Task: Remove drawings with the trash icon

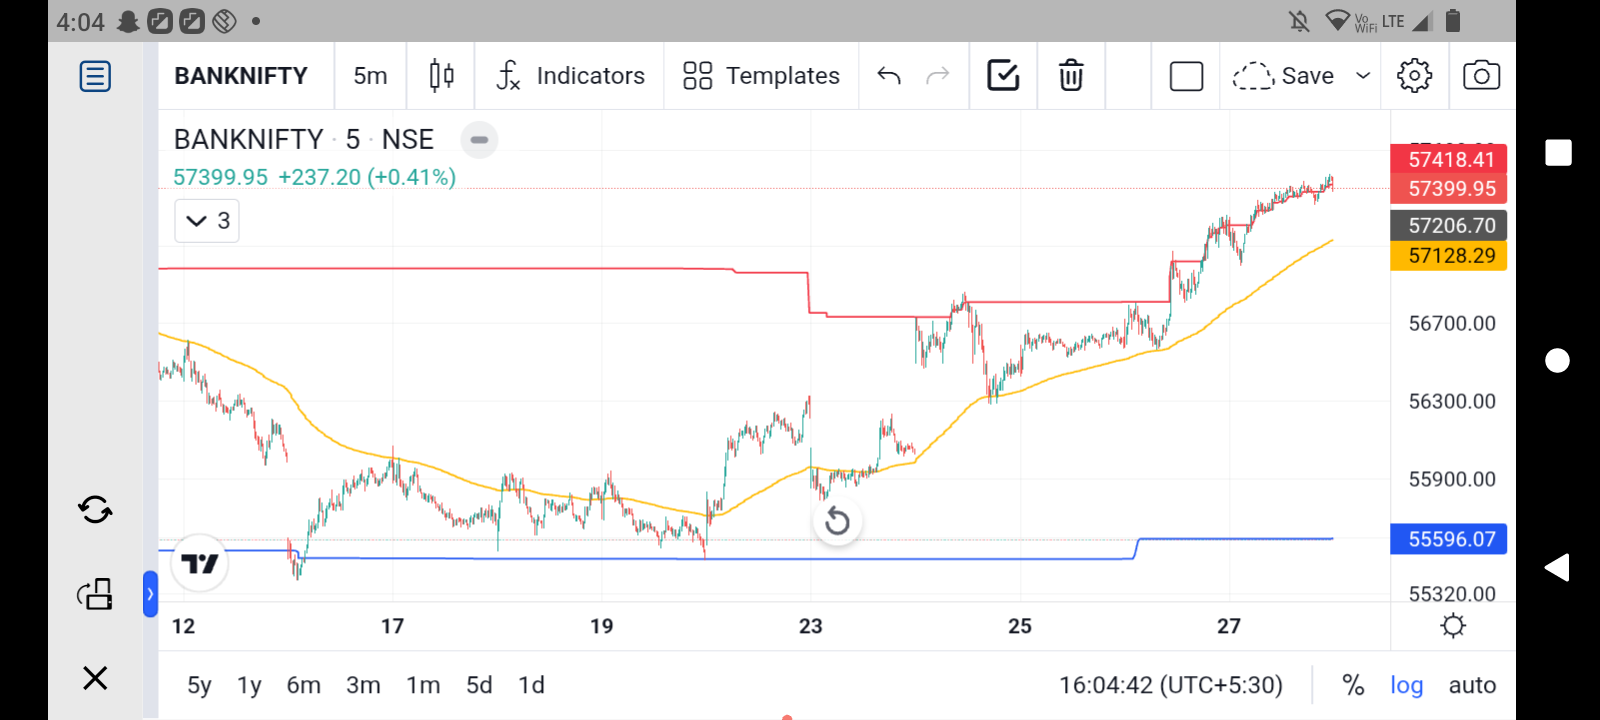Action: (x=1071, y=76)
